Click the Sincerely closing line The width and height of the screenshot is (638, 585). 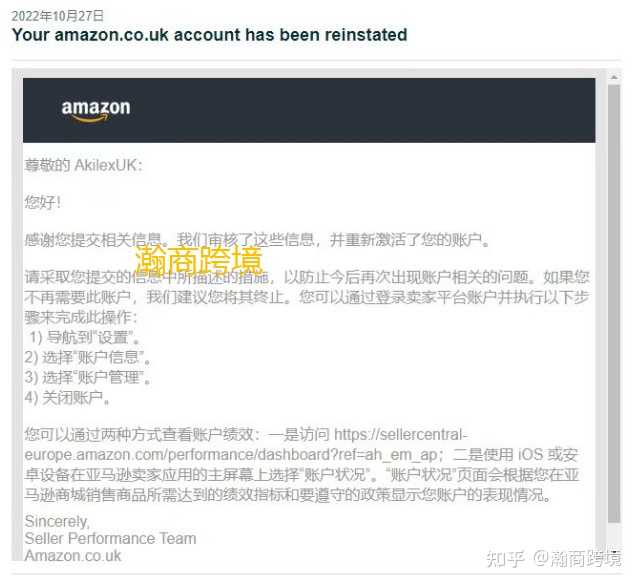tap(57, 522)
